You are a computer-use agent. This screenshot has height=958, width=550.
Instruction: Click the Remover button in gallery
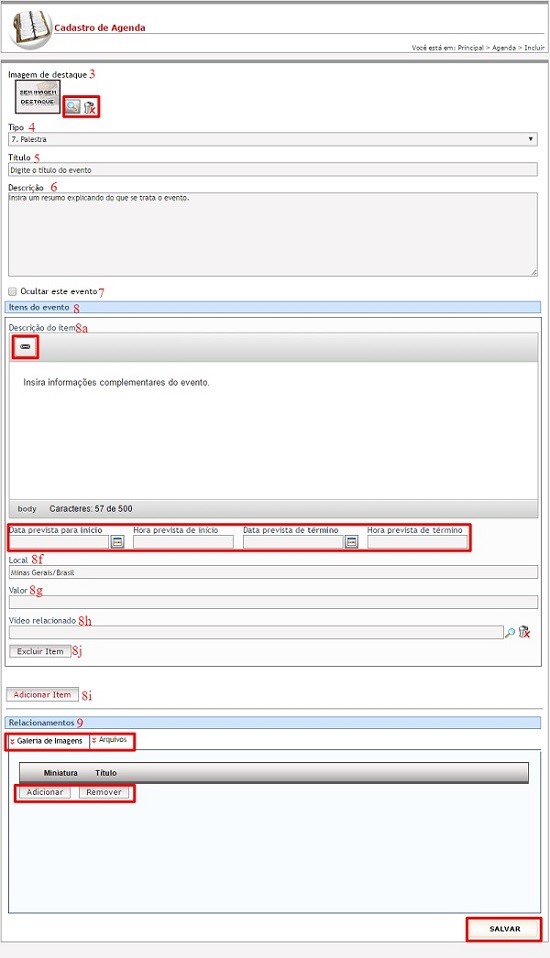click(103, 792)
